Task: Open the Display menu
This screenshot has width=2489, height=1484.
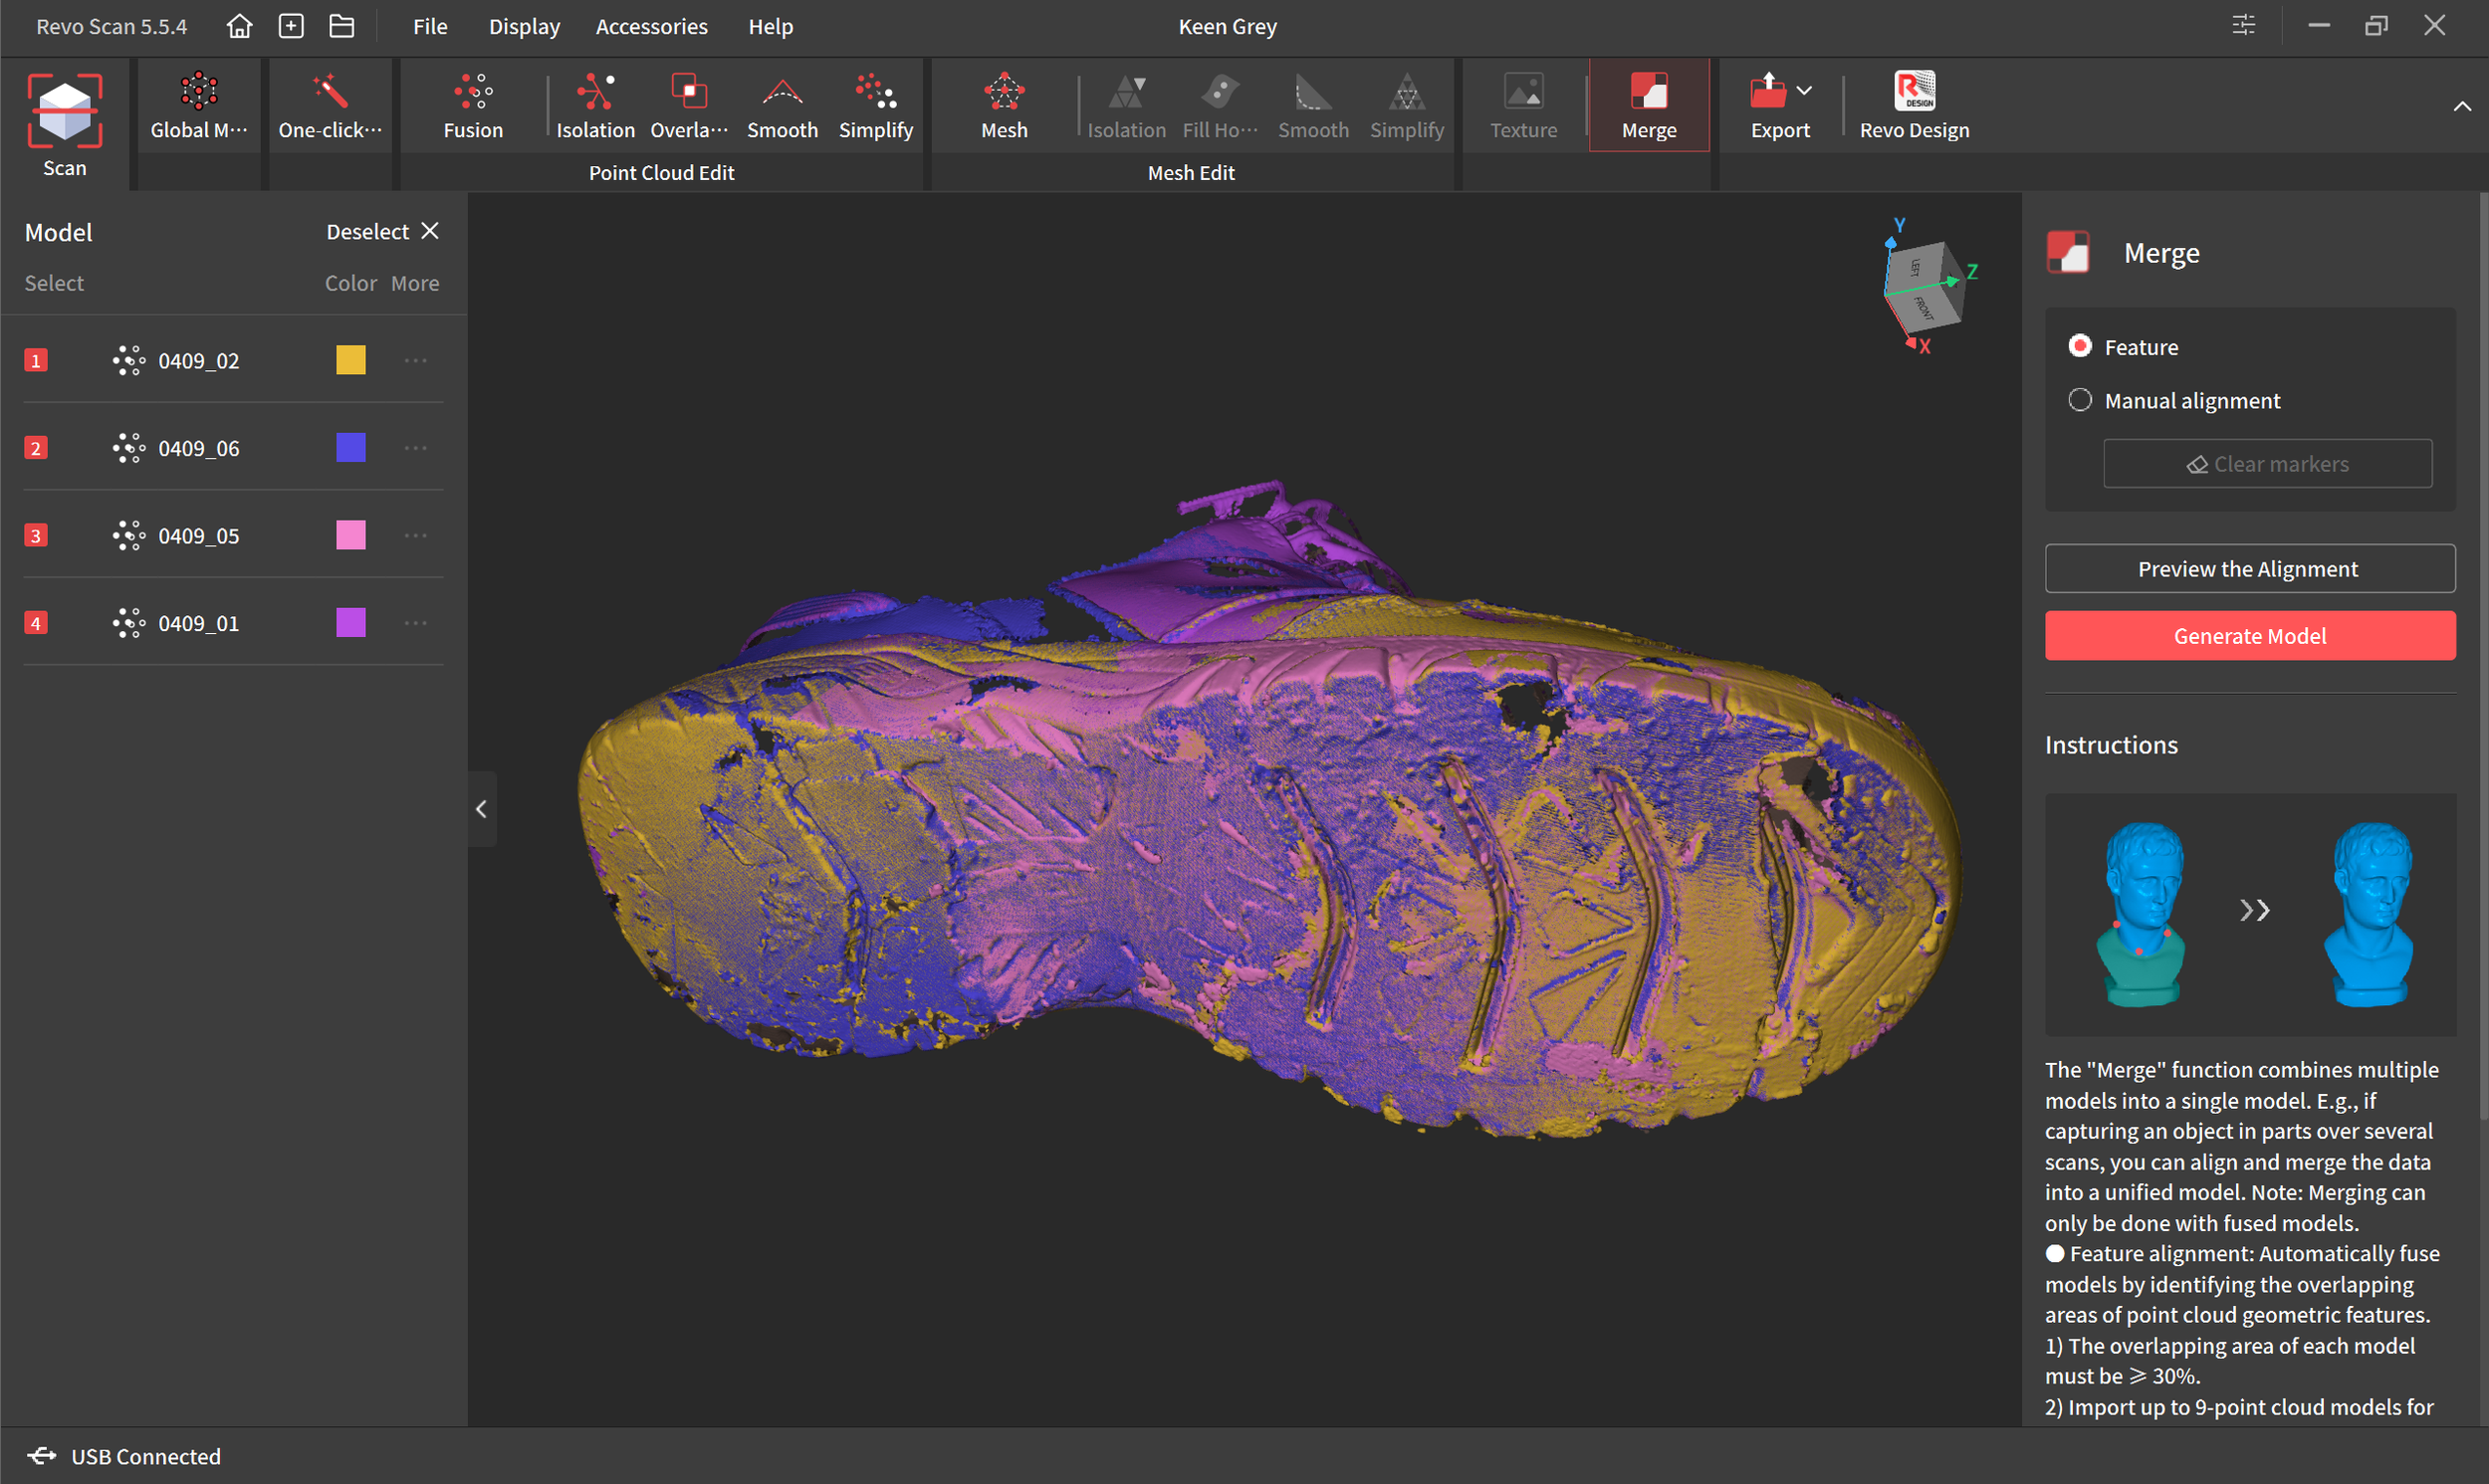Action: (524, 26)
